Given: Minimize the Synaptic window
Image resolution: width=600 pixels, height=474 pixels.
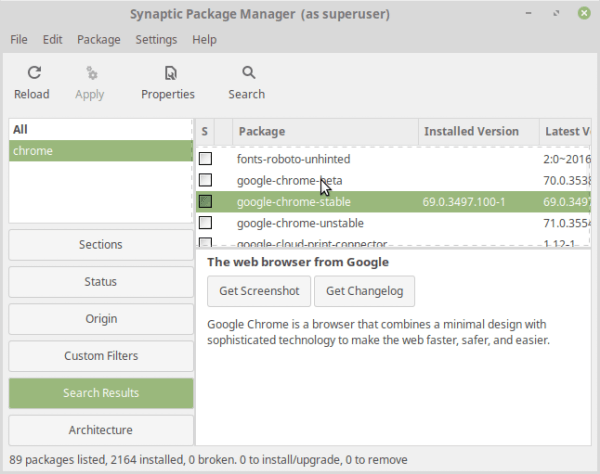Looking at the screenshot, I should (x=529, y=13).
